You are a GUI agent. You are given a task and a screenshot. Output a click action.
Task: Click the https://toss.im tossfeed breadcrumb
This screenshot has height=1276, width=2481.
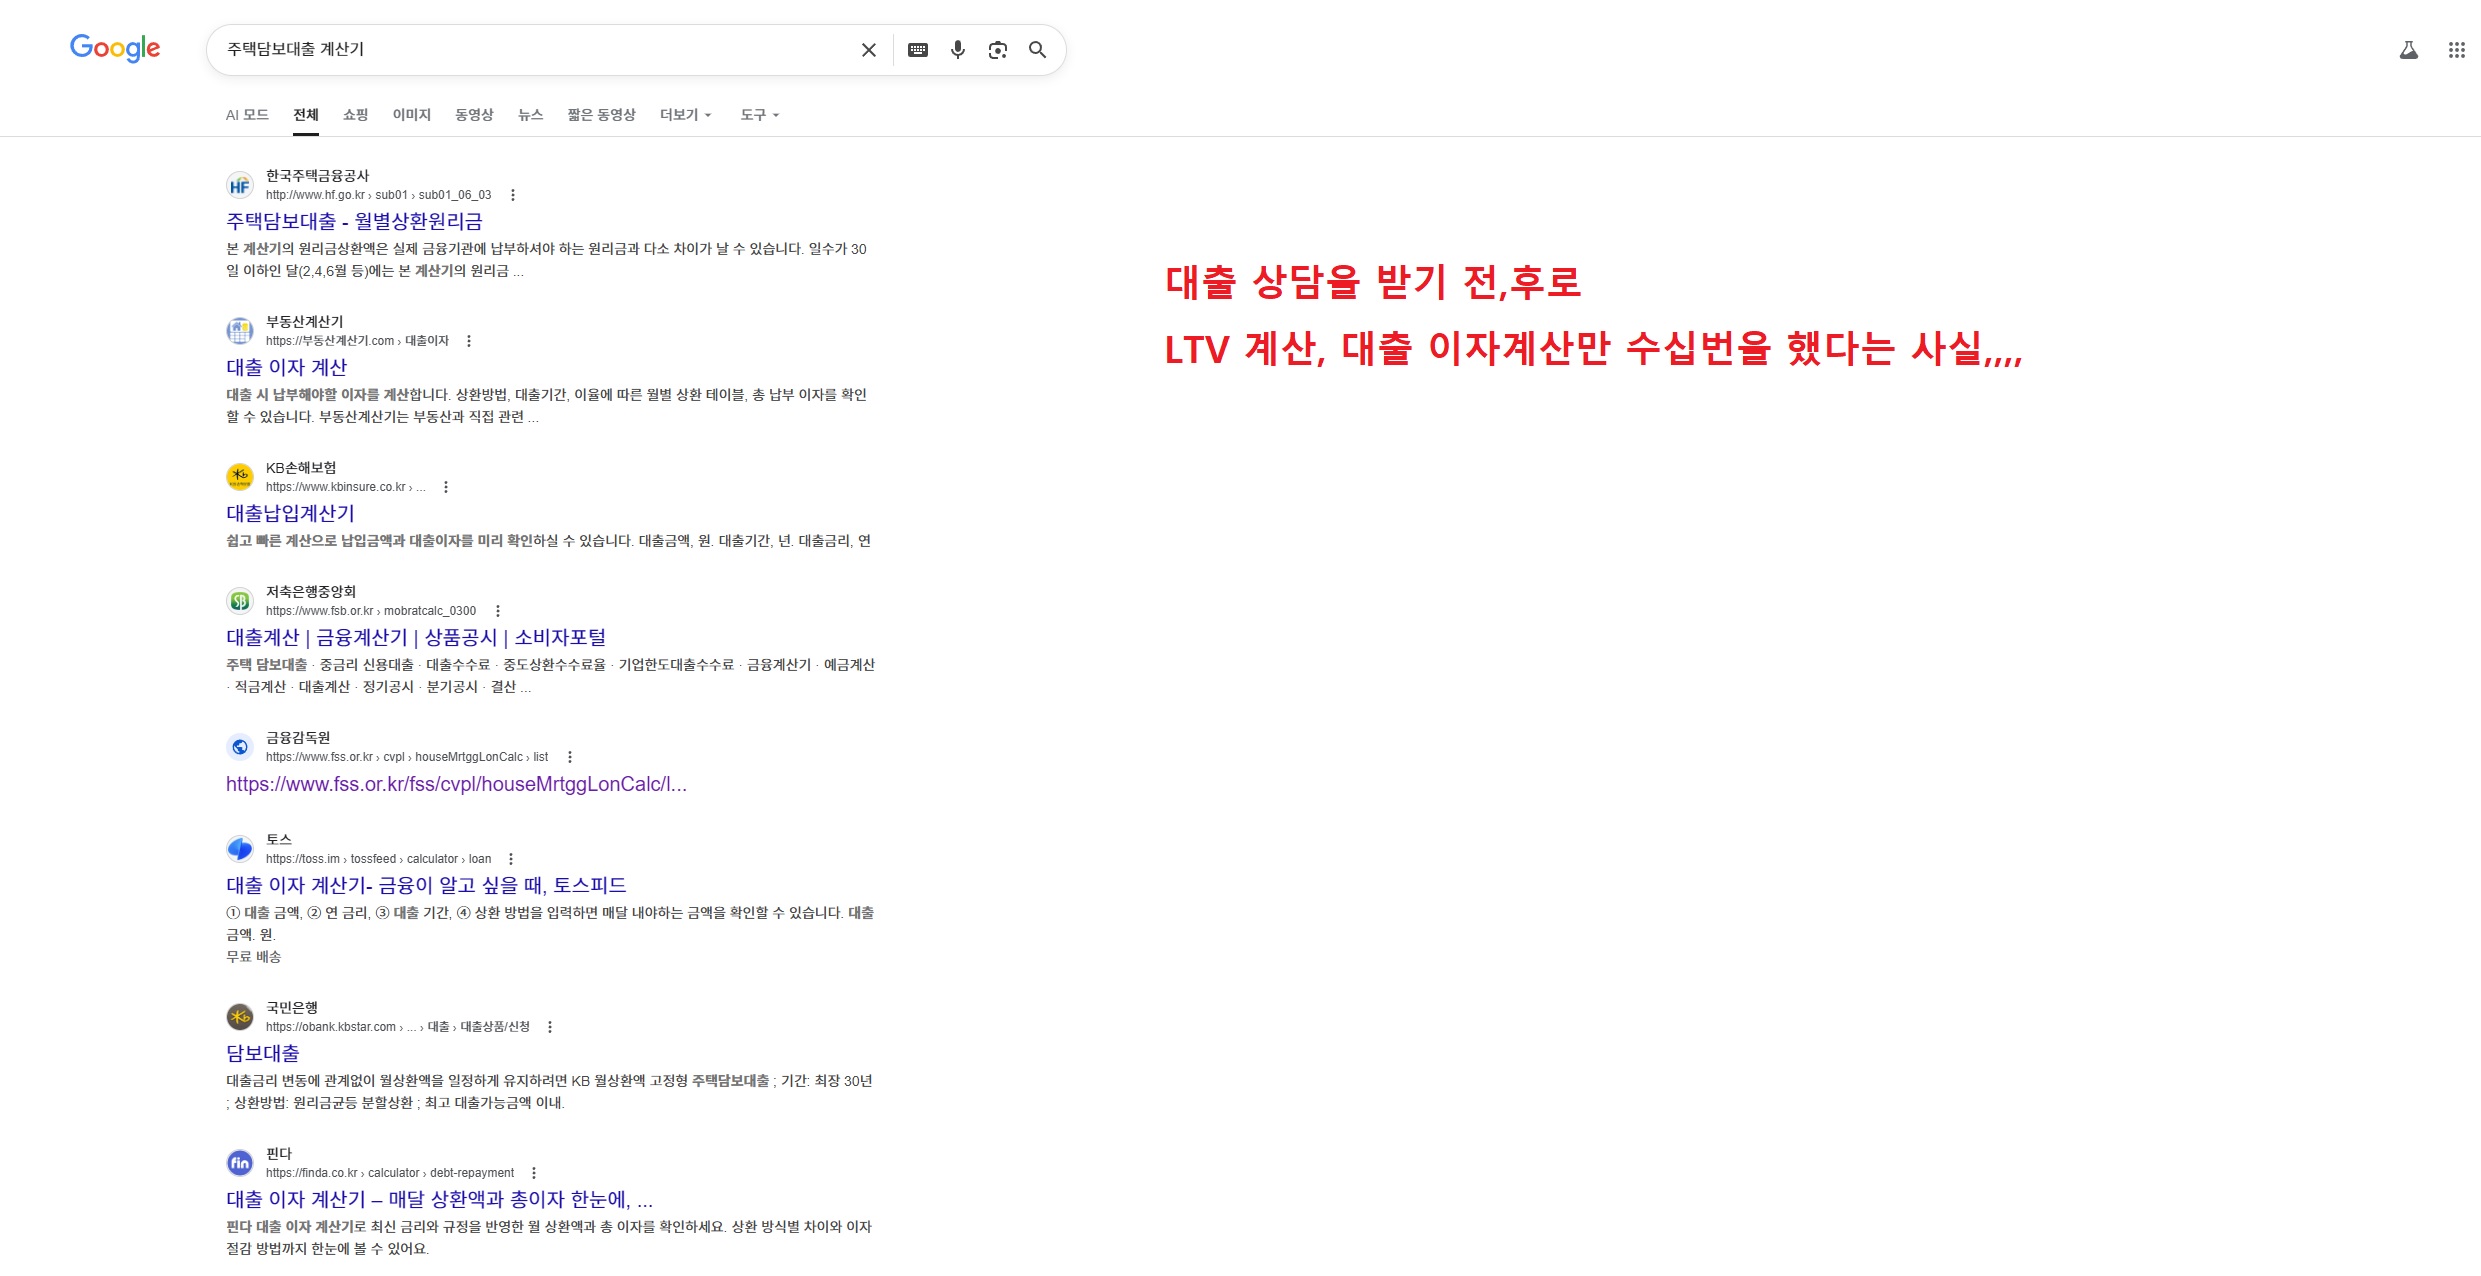379,859
